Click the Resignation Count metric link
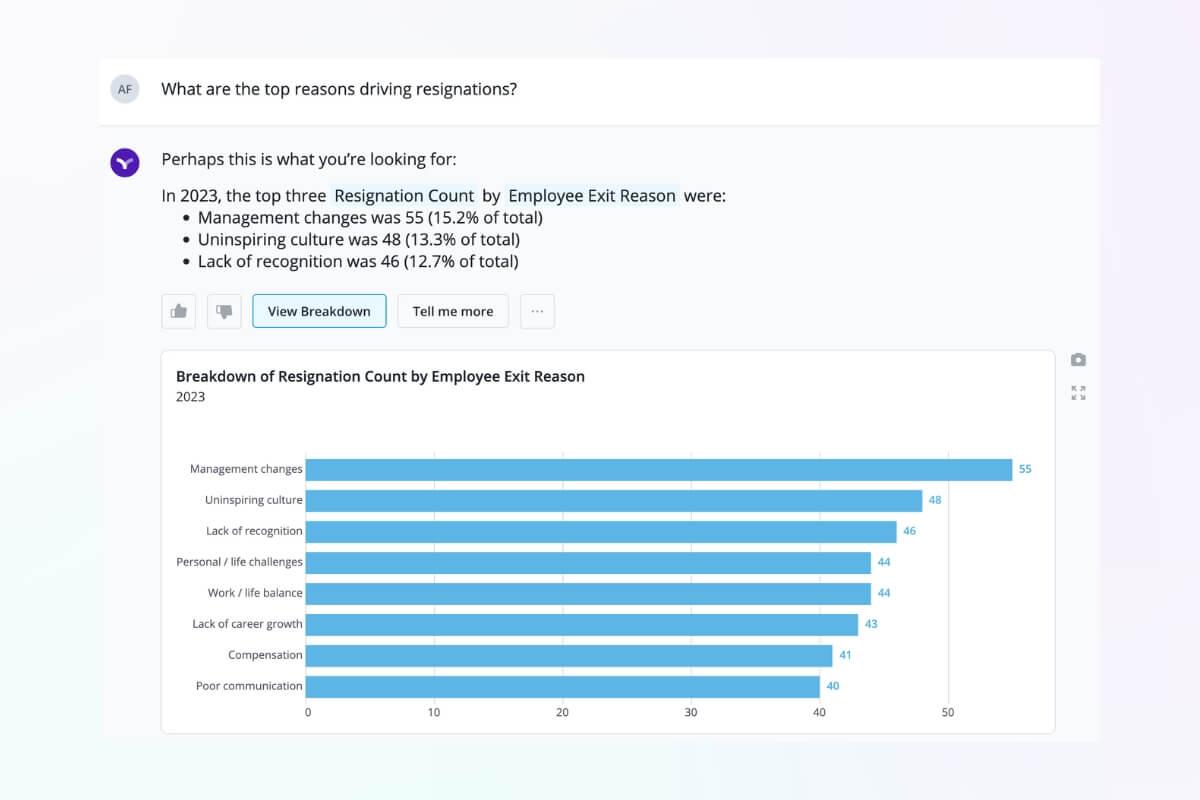The image size is (1200, 800). pyautogui.click(x=404, y=196)
